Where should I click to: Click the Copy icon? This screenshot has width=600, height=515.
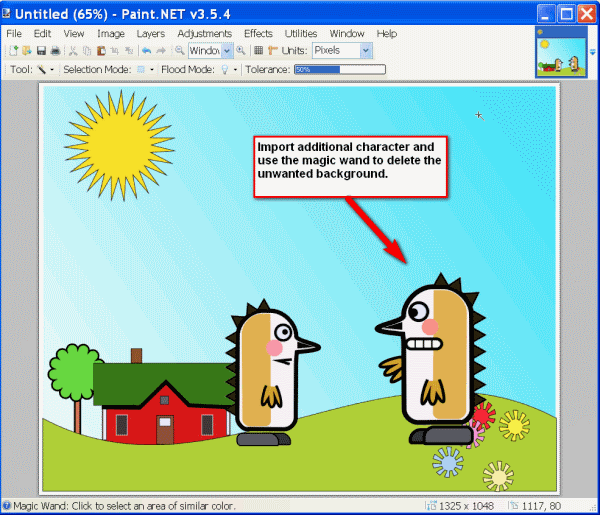87,51
